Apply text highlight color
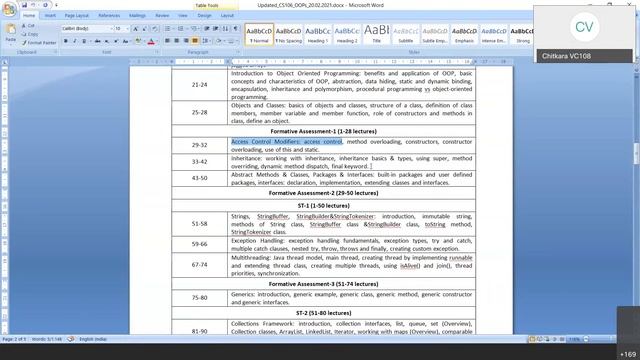Viewport: 640px width, 360px height. pos(138,40)
